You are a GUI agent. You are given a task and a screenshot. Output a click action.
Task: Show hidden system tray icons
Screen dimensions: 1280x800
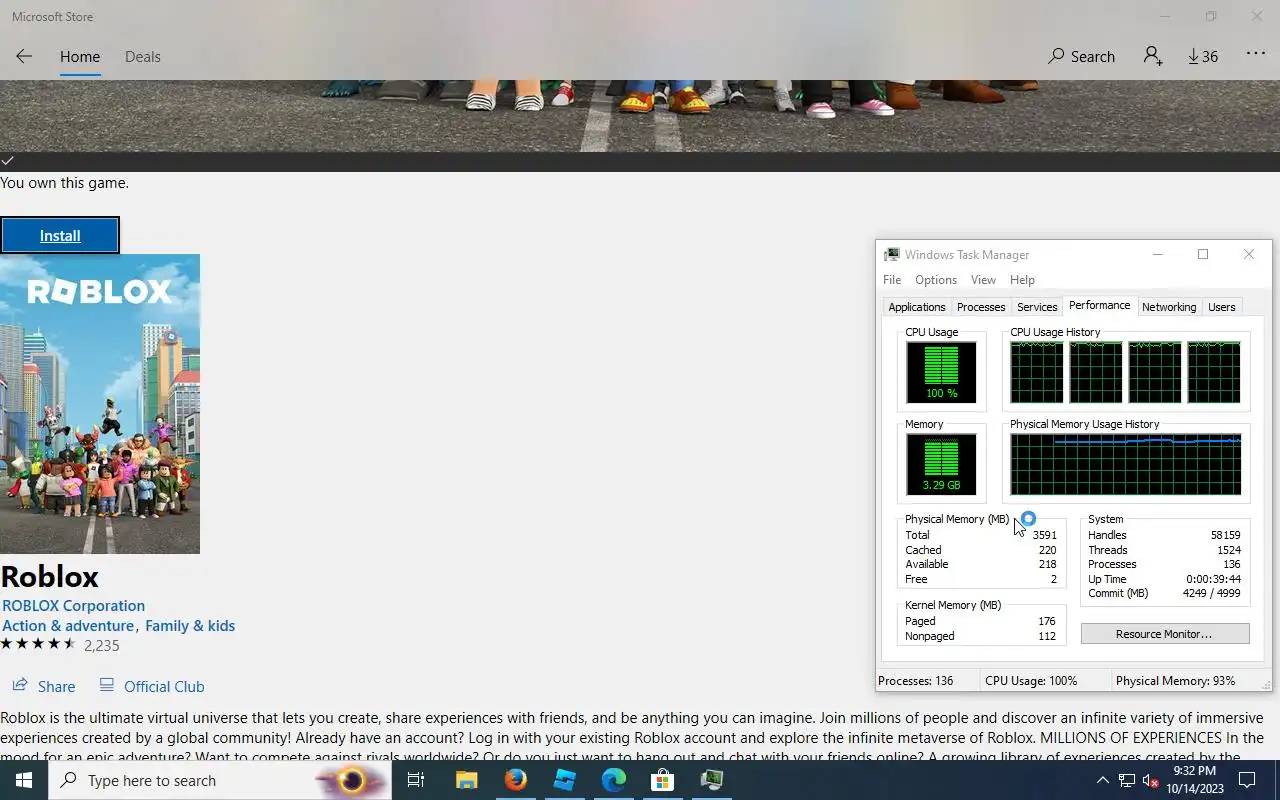point(1102,780)
